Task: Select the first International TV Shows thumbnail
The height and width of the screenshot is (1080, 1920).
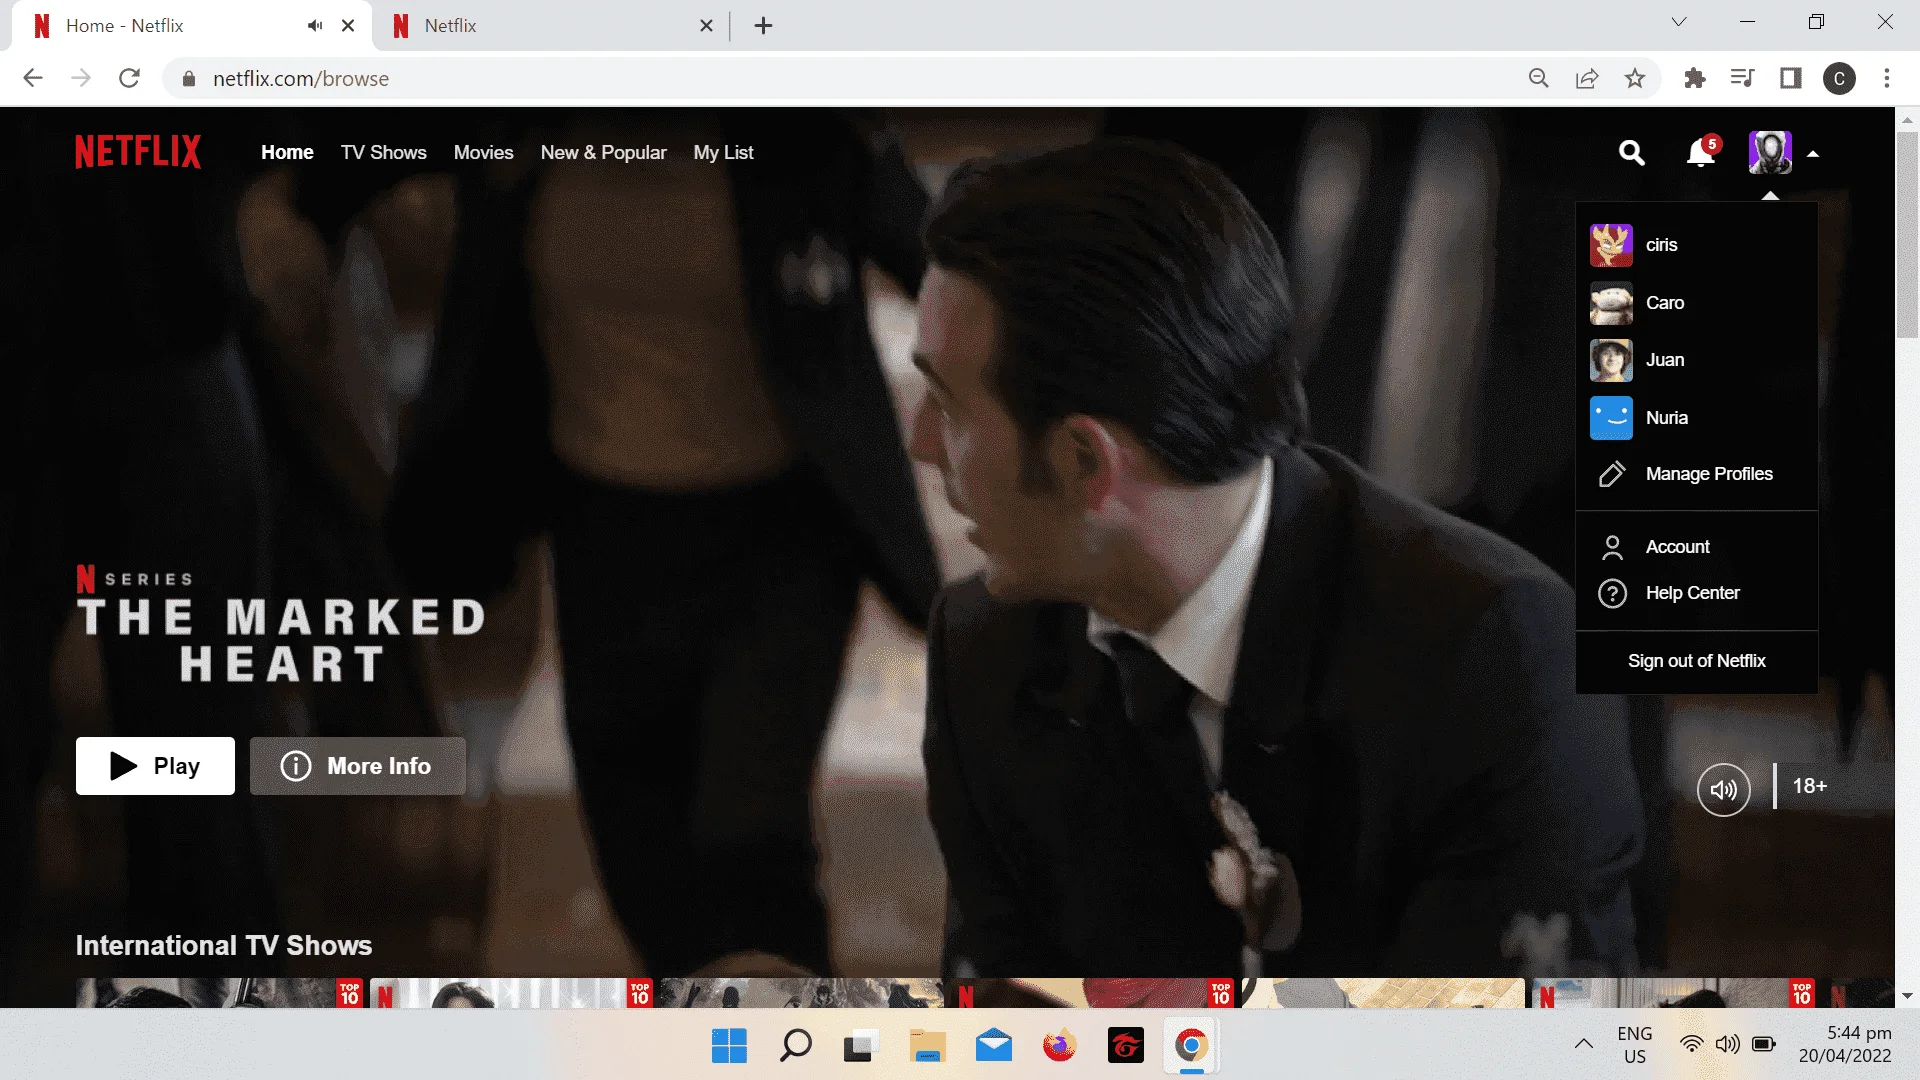Action: pos(219,993)
